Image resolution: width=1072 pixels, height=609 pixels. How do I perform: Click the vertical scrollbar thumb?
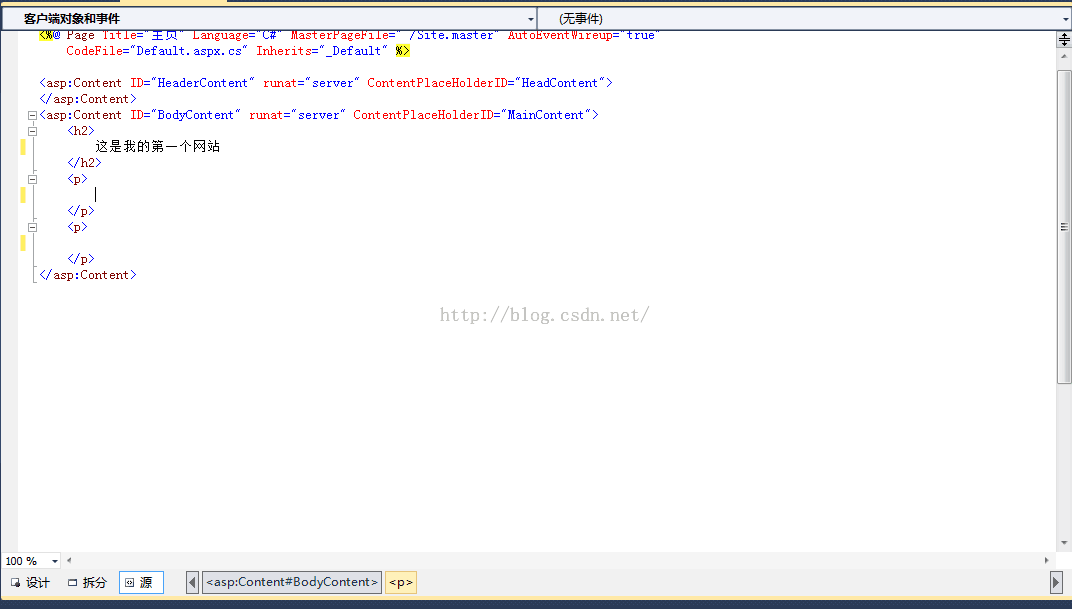pyautogui.click(x=1064, y=226)
